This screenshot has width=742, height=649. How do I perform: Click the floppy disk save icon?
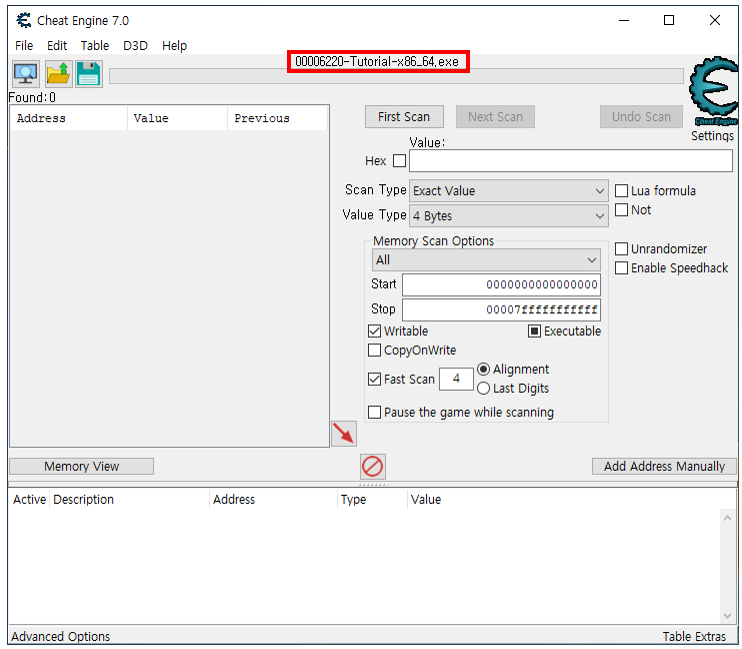pos(88,74)
